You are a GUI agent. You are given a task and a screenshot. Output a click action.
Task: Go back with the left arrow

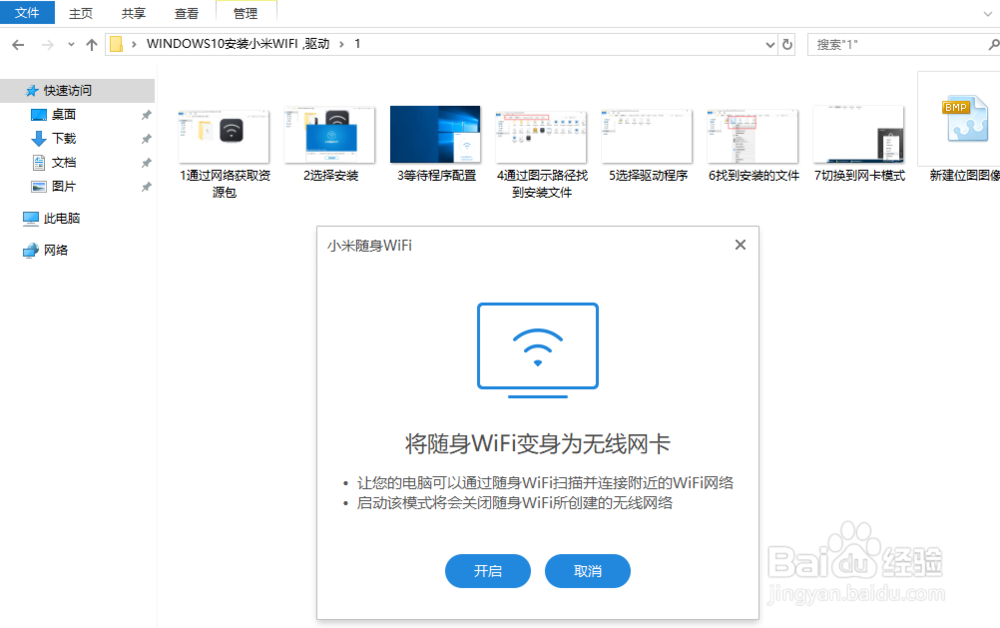point(18,45)
